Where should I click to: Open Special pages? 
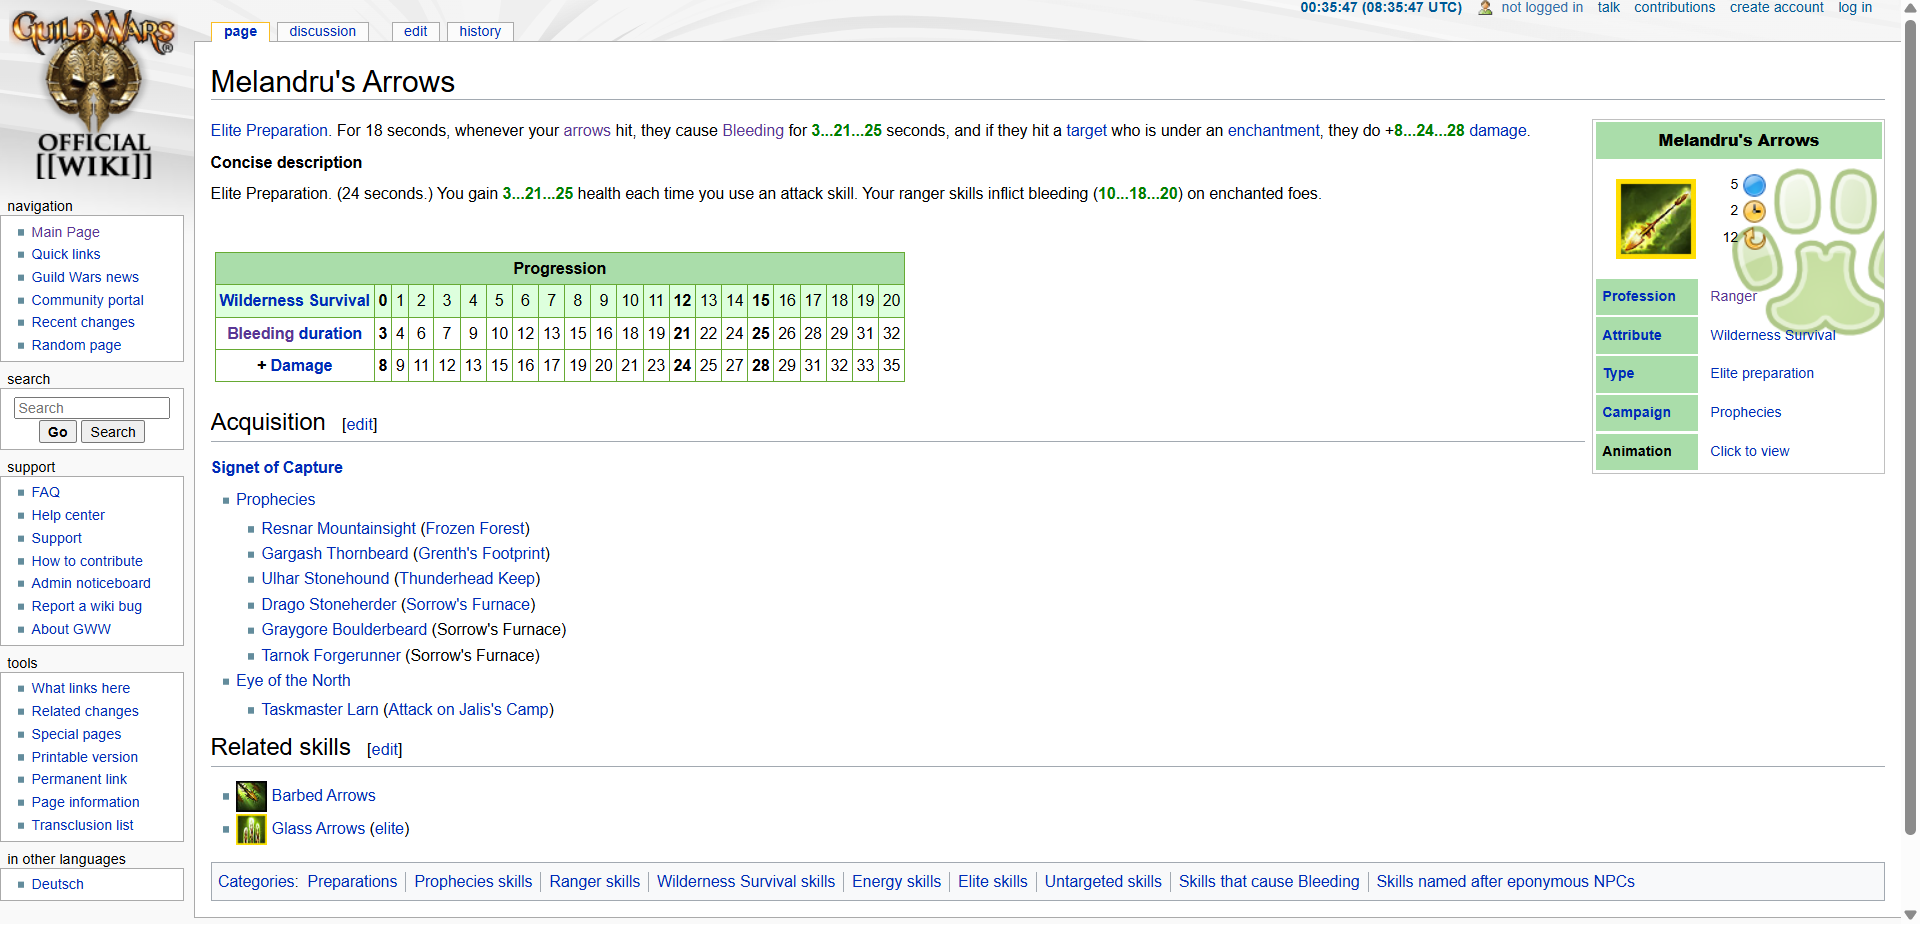pos(76,734)
